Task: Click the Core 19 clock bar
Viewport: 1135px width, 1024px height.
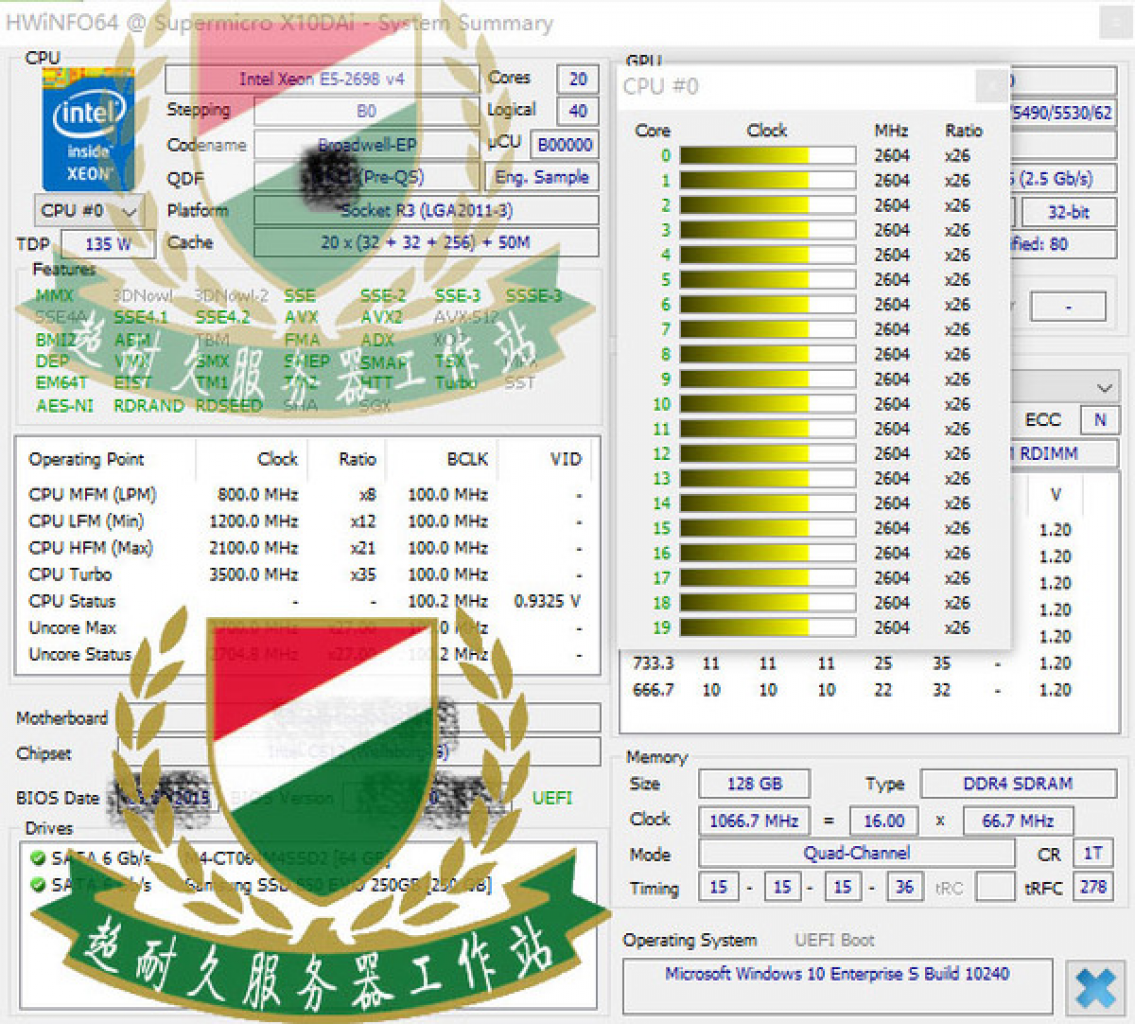Action: pyautogui.click(x=767, y=627)
